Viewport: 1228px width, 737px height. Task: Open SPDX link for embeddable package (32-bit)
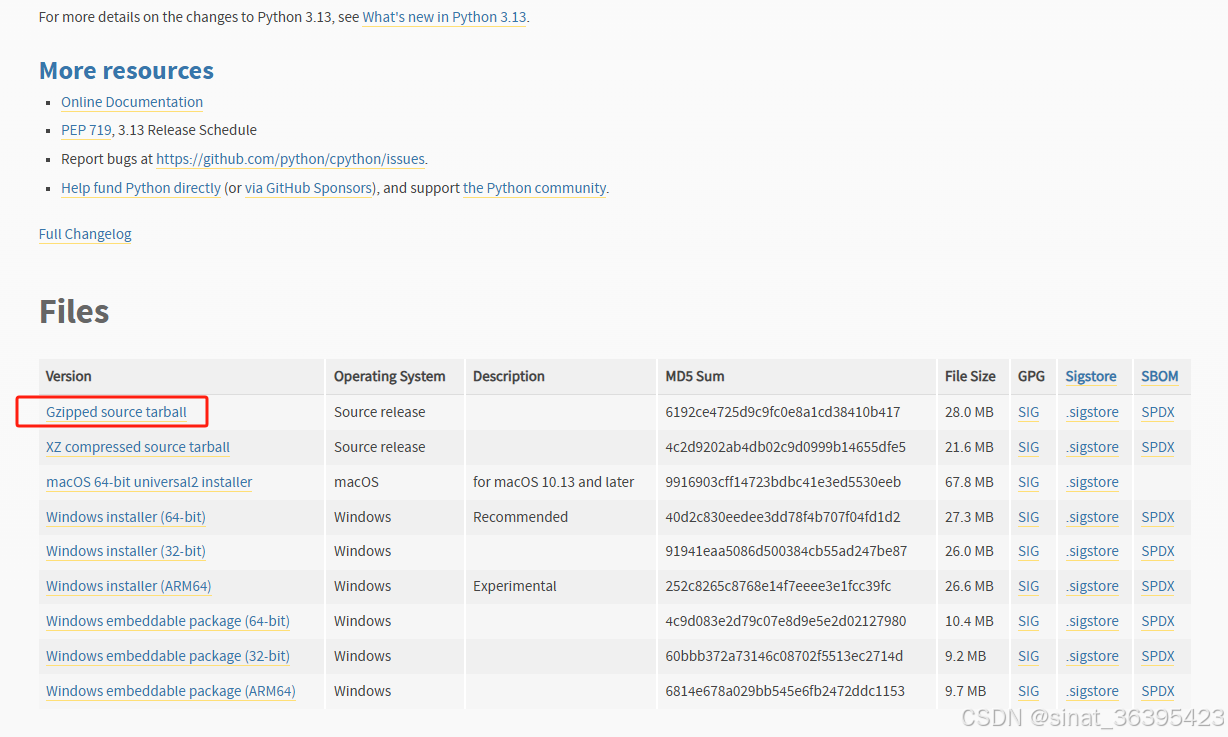point(1158,656)
